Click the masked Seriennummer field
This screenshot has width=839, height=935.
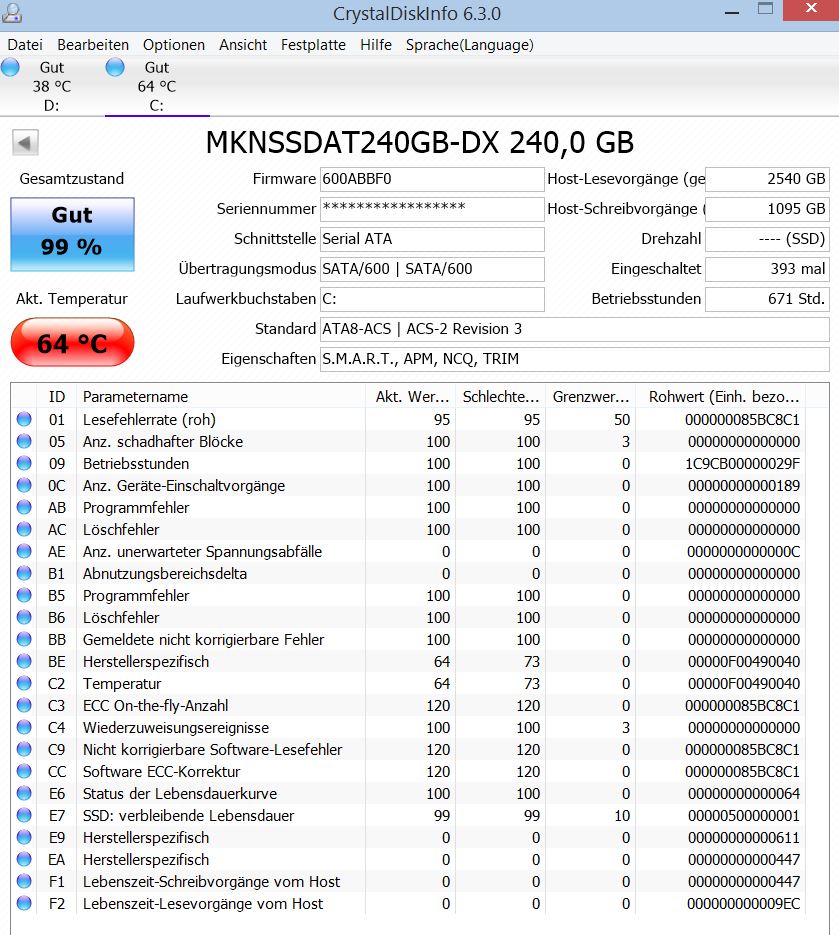click(x=432, y=209)
